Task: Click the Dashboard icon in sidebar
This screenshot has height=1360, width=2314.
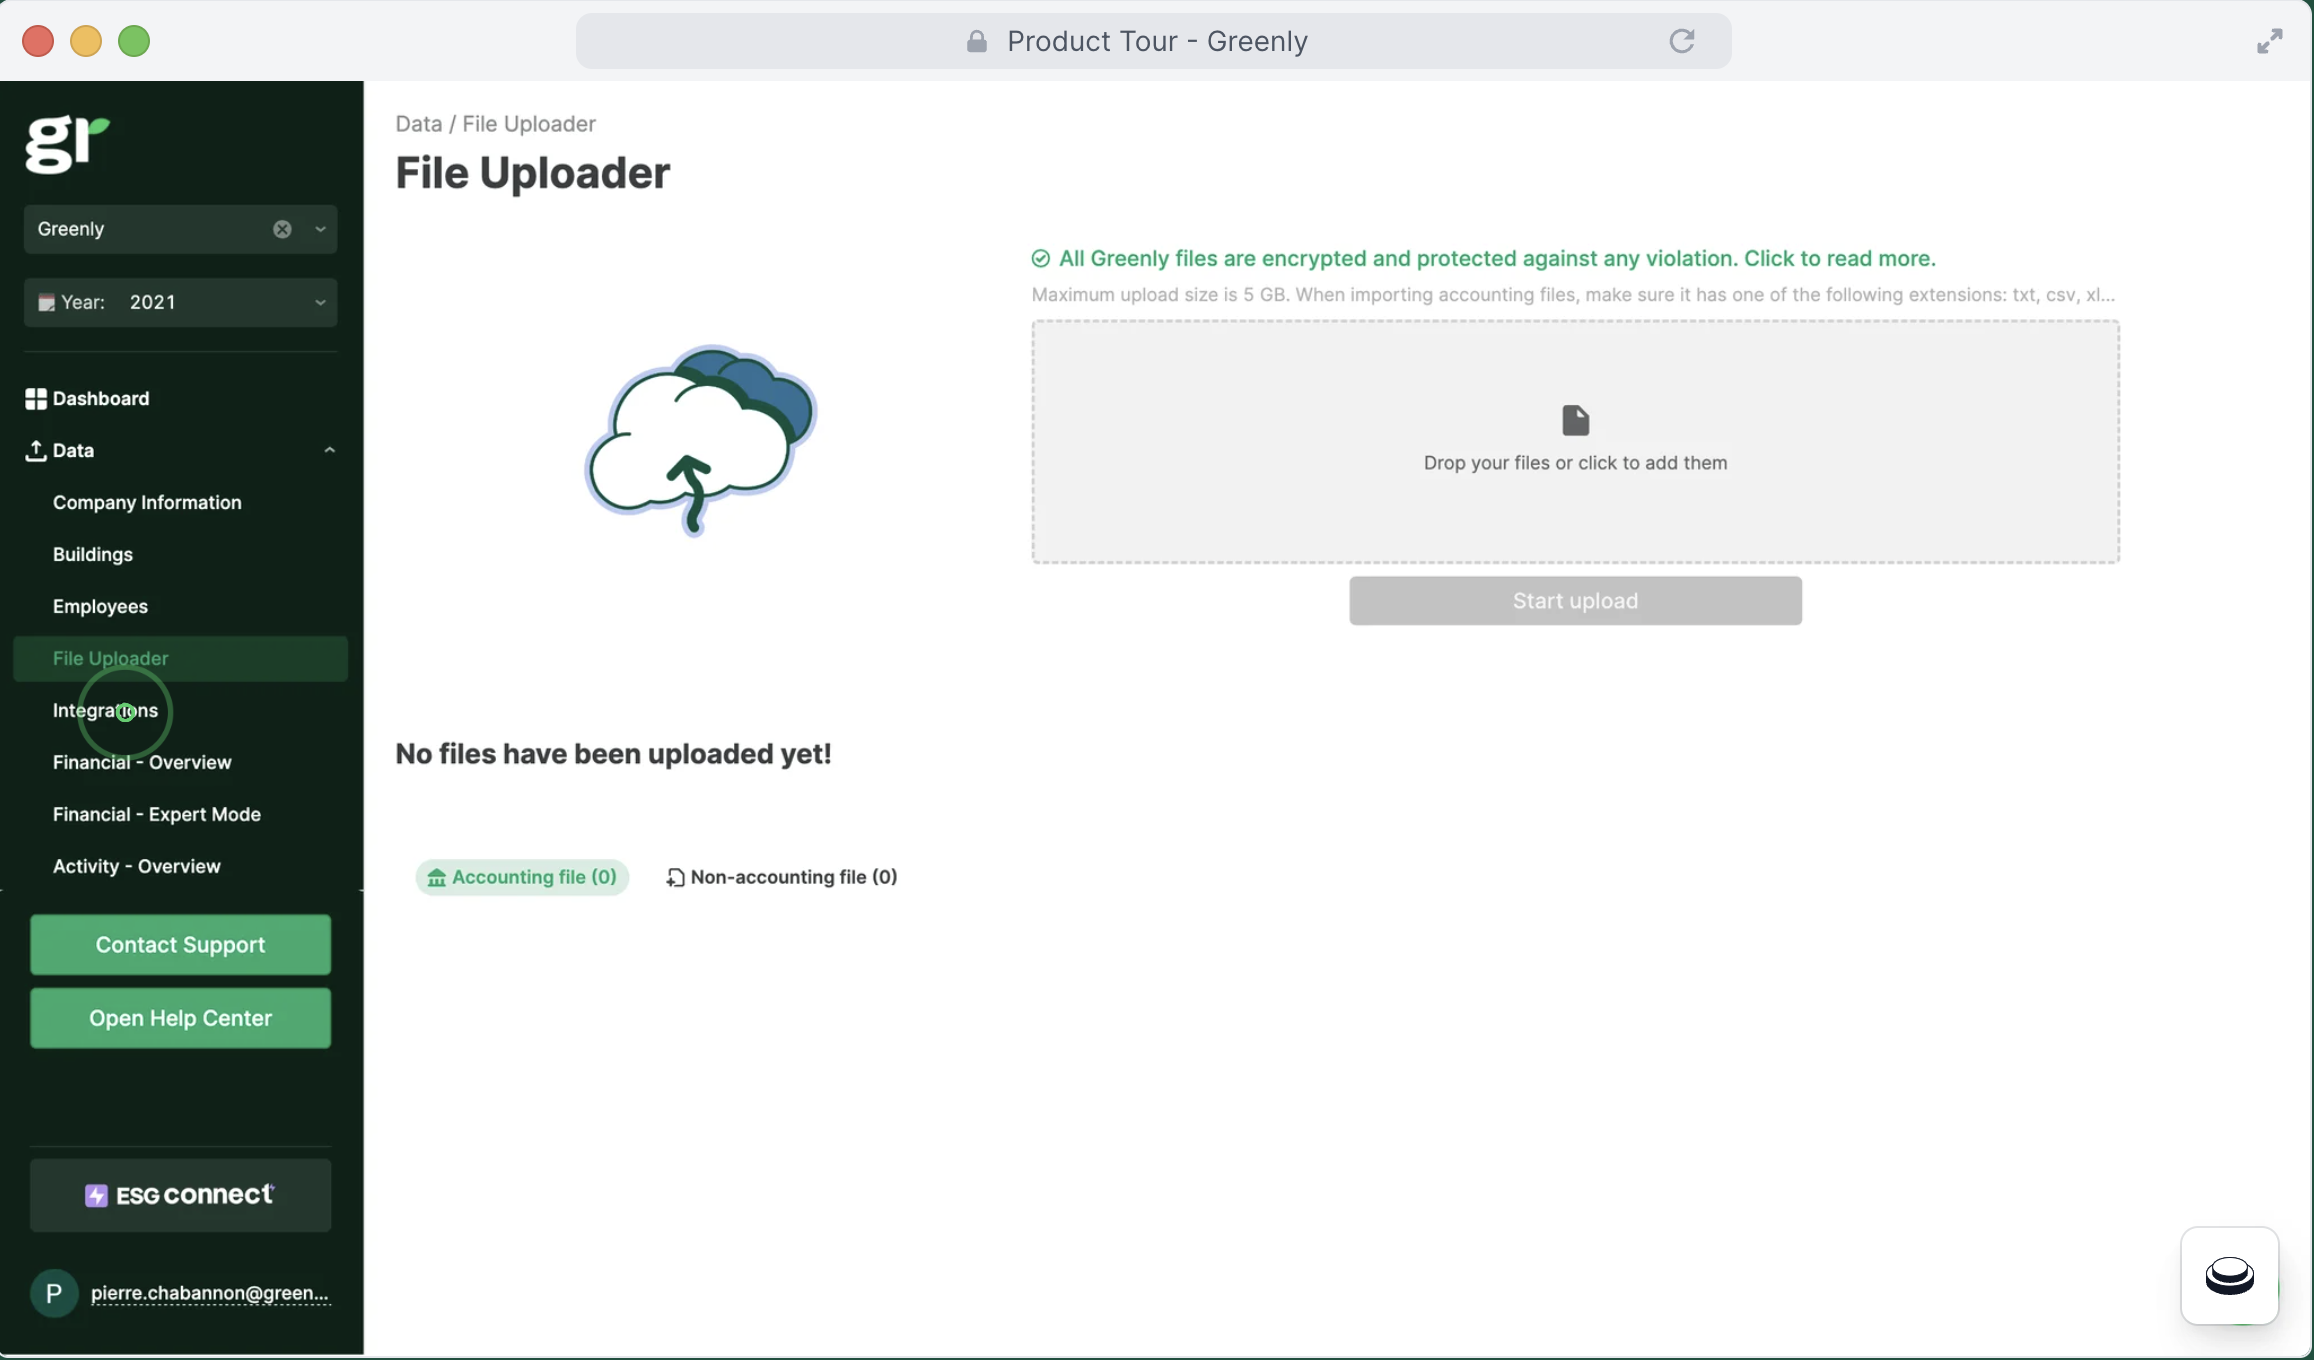Action: [34, 398]
